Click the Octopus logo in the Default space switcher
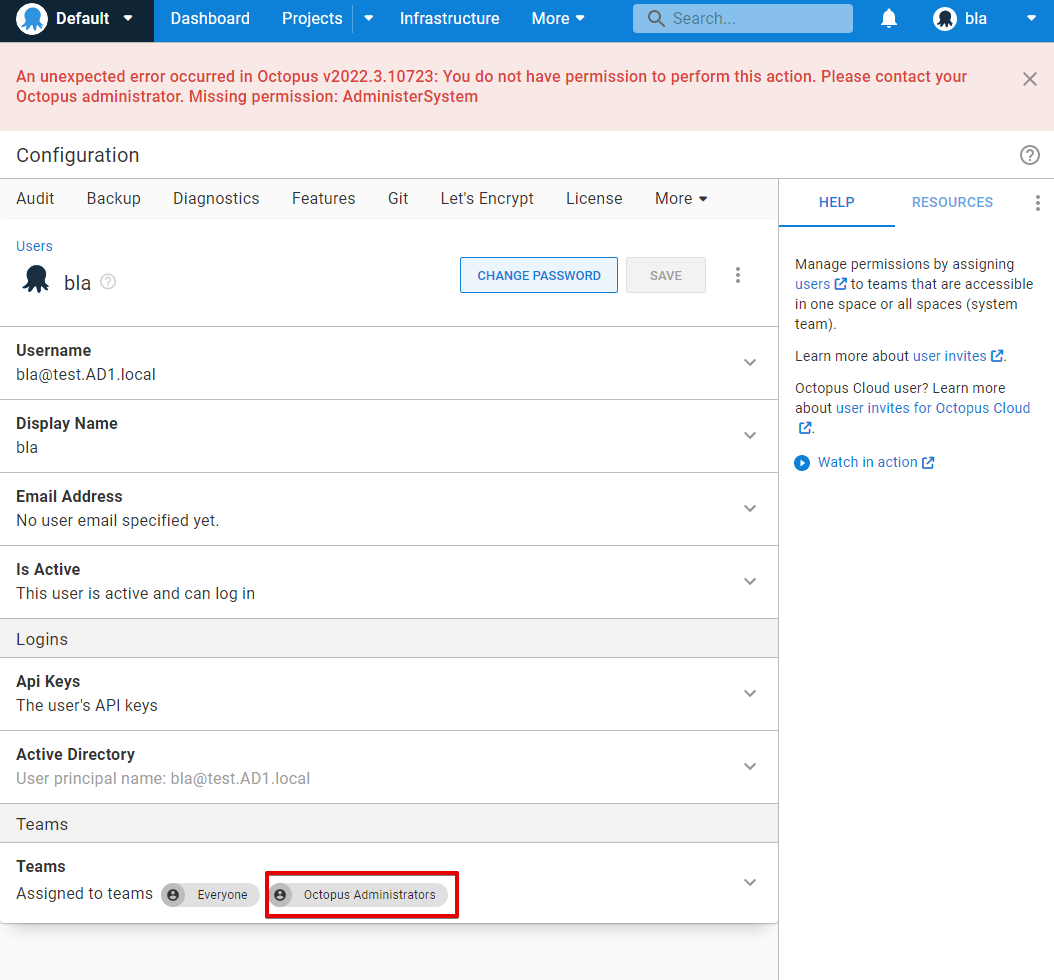The image size is (1054, 980). [x=32, y=18]
